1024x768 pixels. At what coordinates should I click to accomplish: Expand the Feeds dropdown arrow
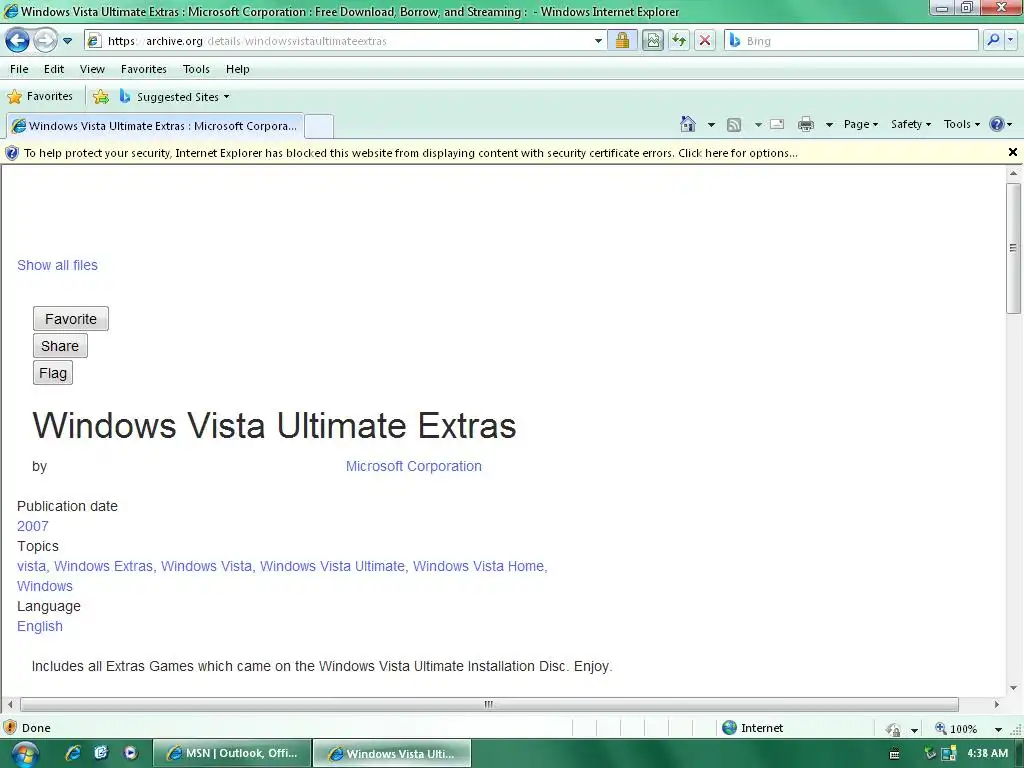point(758,124)
